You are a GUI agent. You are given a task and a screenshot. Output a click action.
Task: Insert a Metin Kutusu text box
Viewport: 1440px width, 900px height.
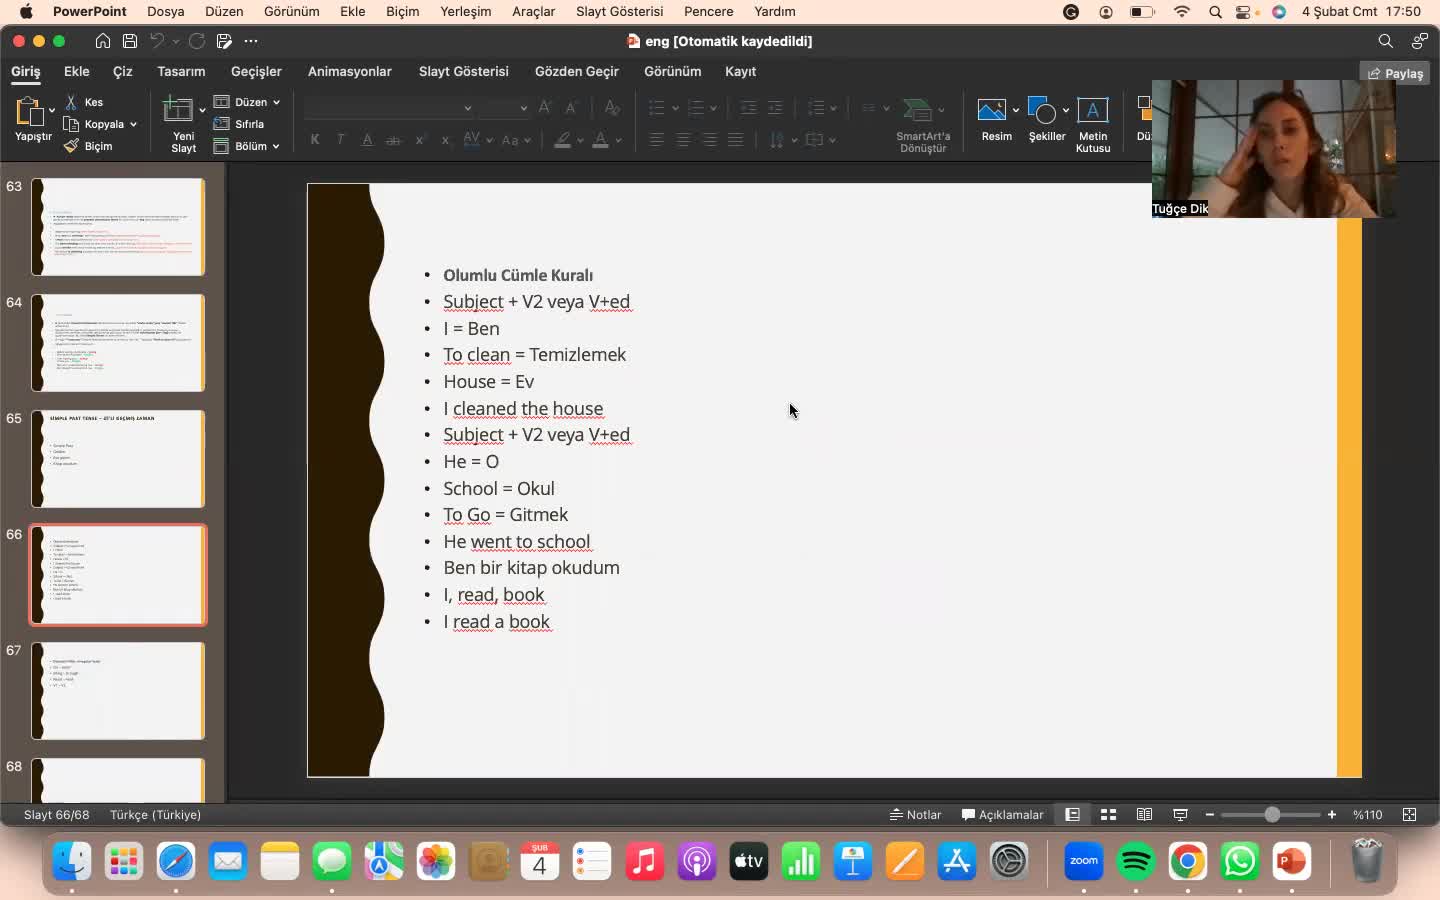1093,125
